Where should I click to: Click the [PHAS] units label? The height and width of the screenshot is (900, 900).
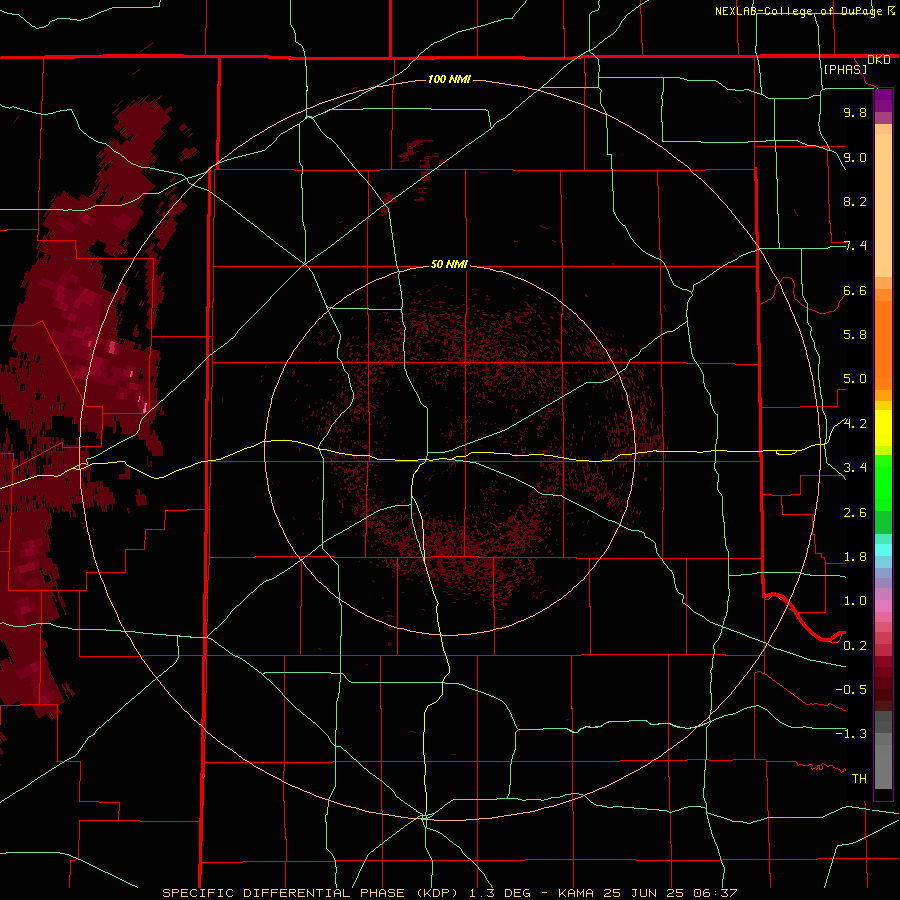pyautogui.click(x=845, y=69)
